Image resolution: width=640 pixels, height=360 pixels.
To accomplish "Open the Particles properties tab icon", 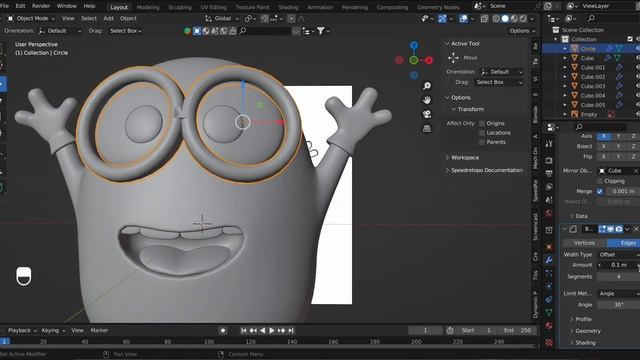I will [x=549, y=273].
